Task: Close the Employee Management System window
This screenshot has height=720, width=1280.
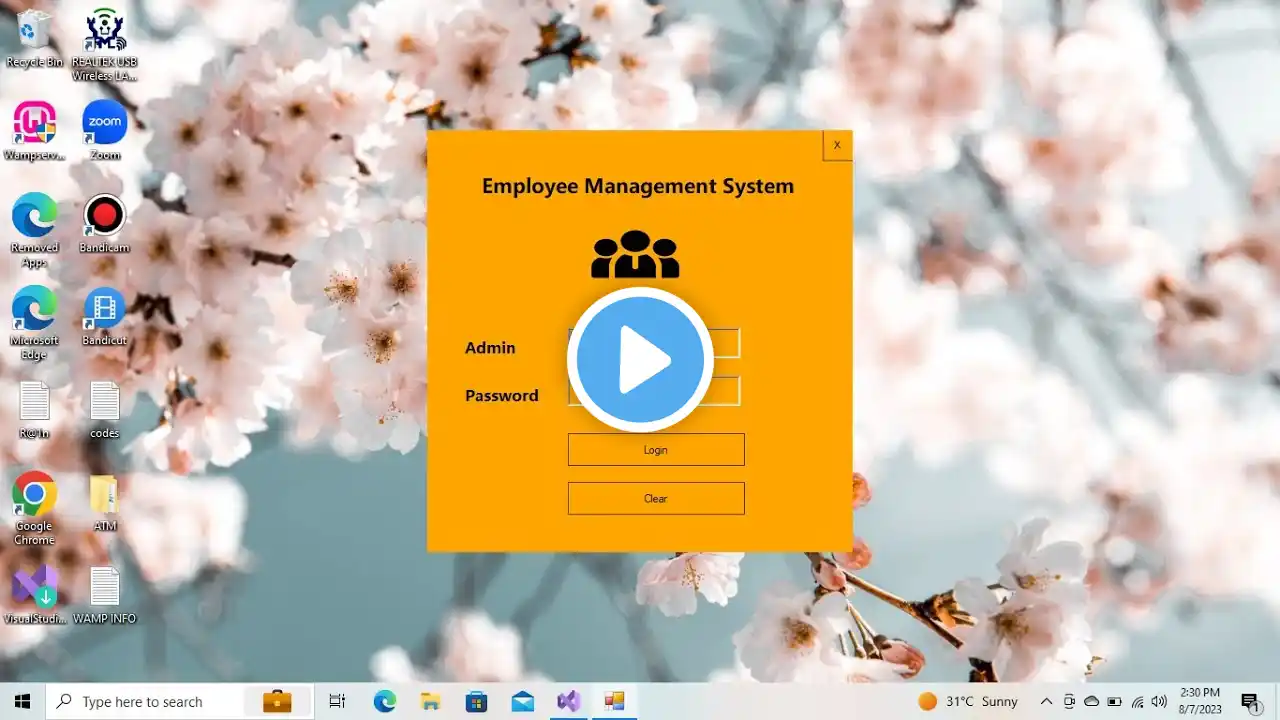Action: pos(837,145)
